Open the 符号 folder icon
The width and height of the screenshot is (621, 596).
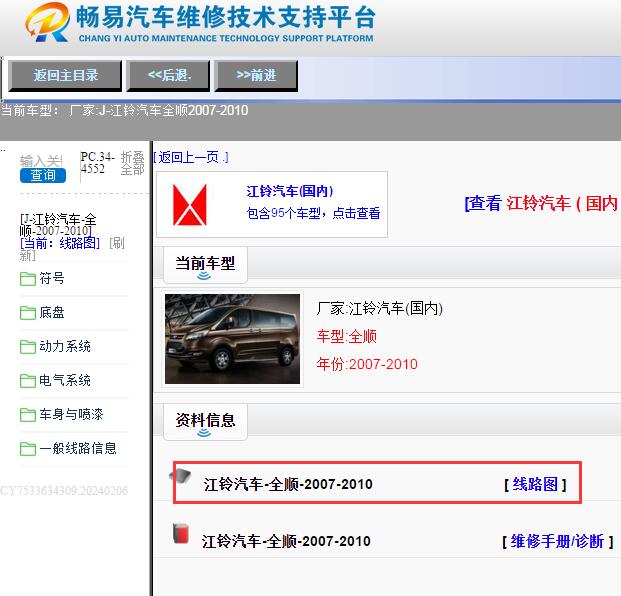point(28,279)
